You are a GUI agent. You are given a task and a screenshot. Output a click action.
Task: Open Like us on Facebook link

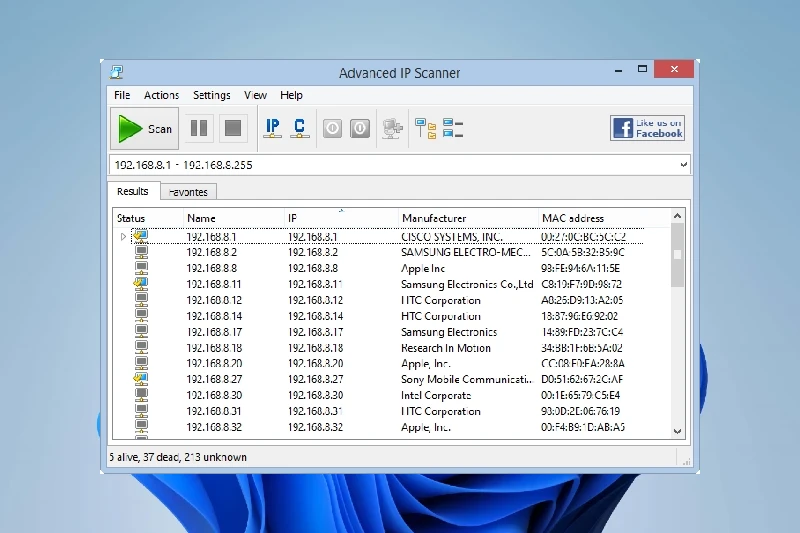(647, 128)
